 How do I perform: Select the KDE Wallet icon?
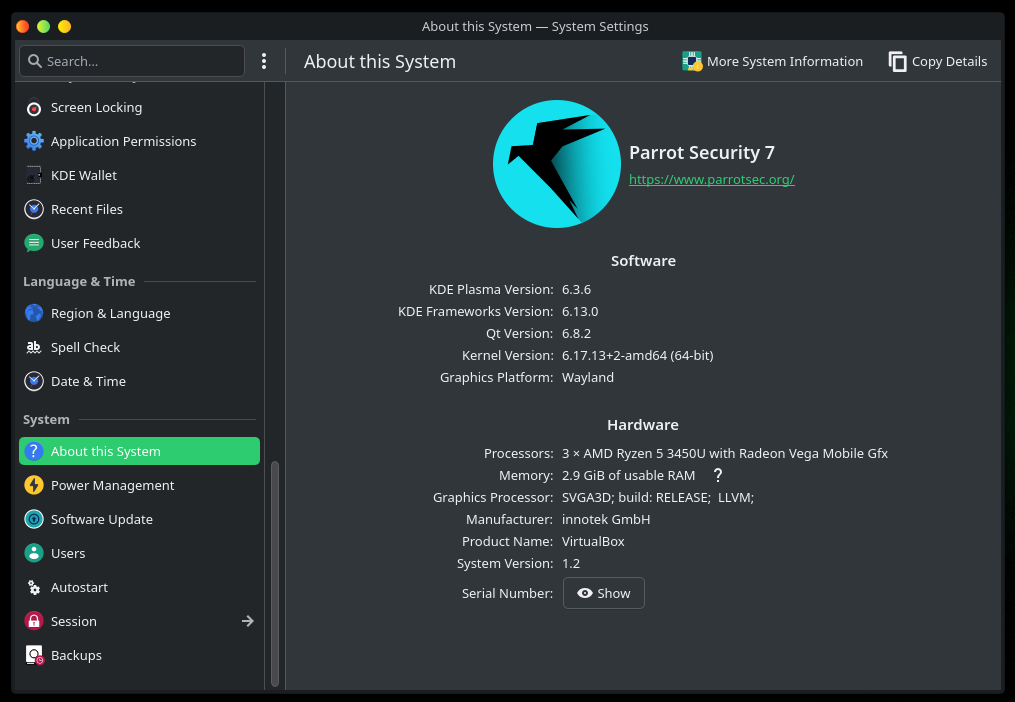(x=34, y=176)
